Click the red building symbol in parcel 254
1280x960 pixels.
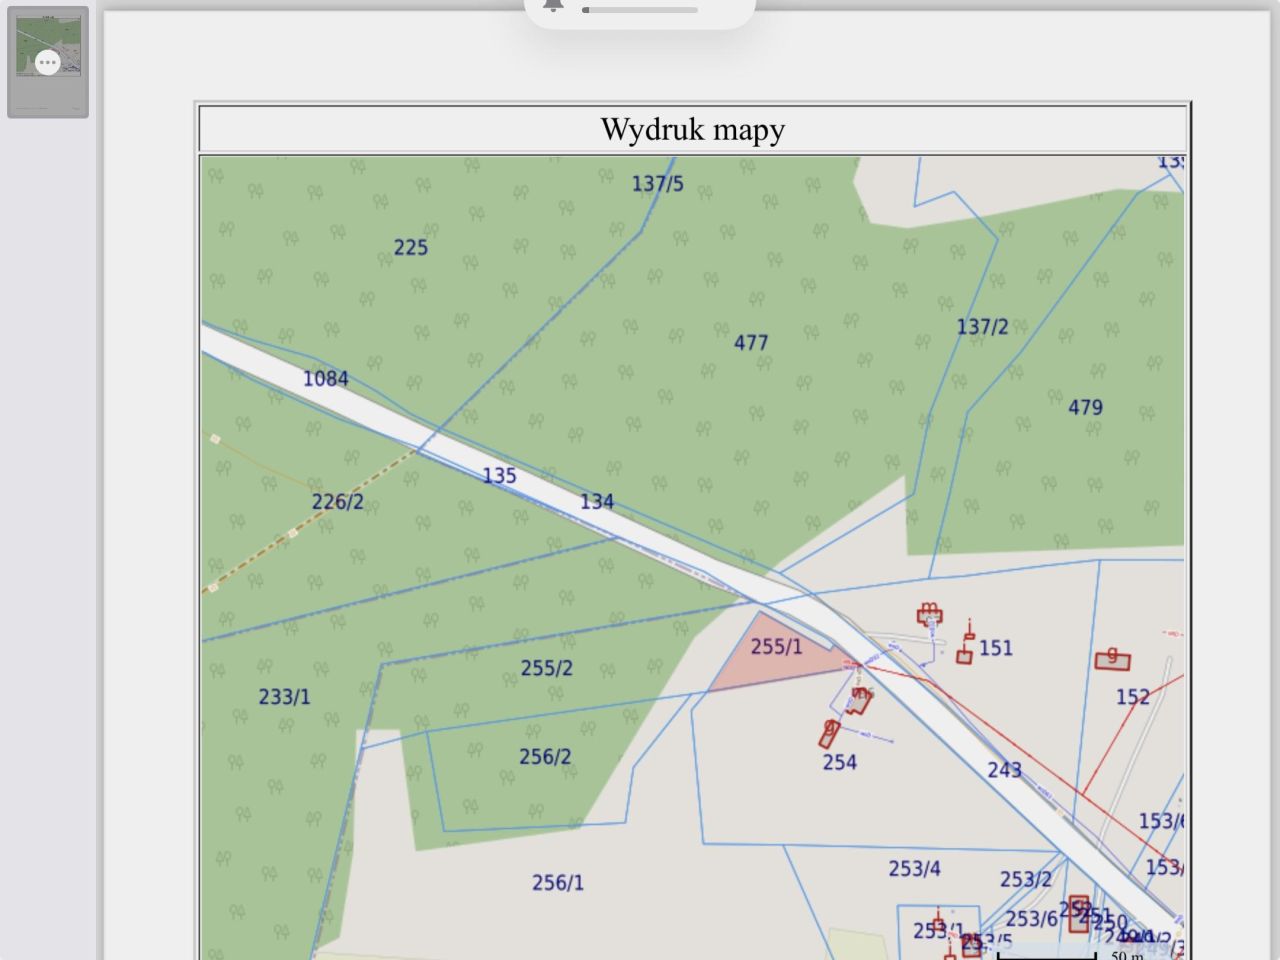(830, 734)
